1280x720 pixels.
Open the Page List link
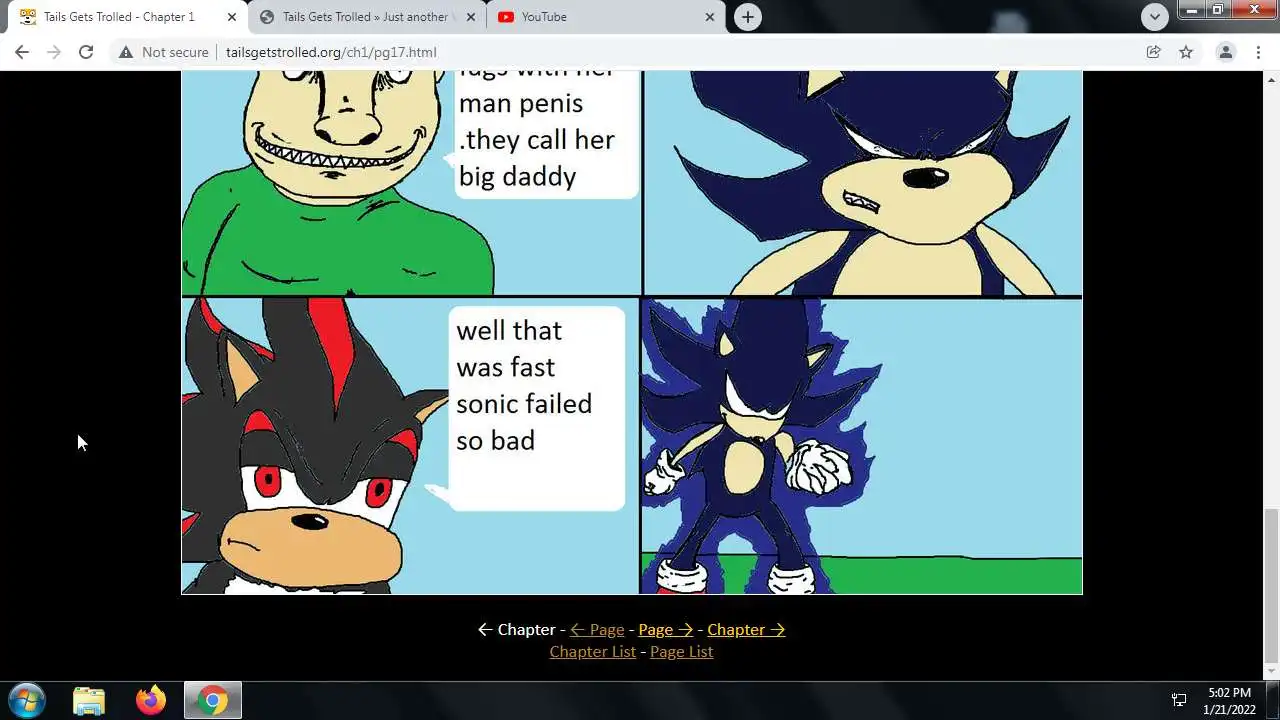click(x=682, y=651)
